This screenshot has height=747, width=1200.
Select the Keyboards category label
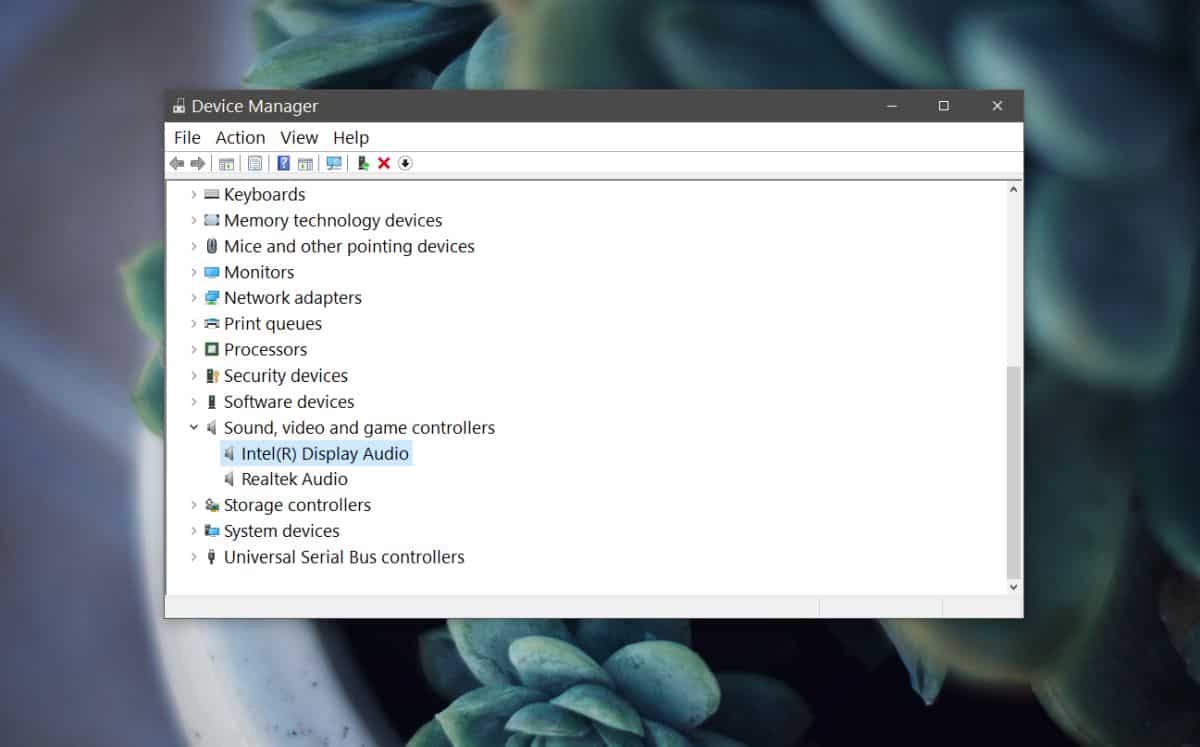coord(265,194)
